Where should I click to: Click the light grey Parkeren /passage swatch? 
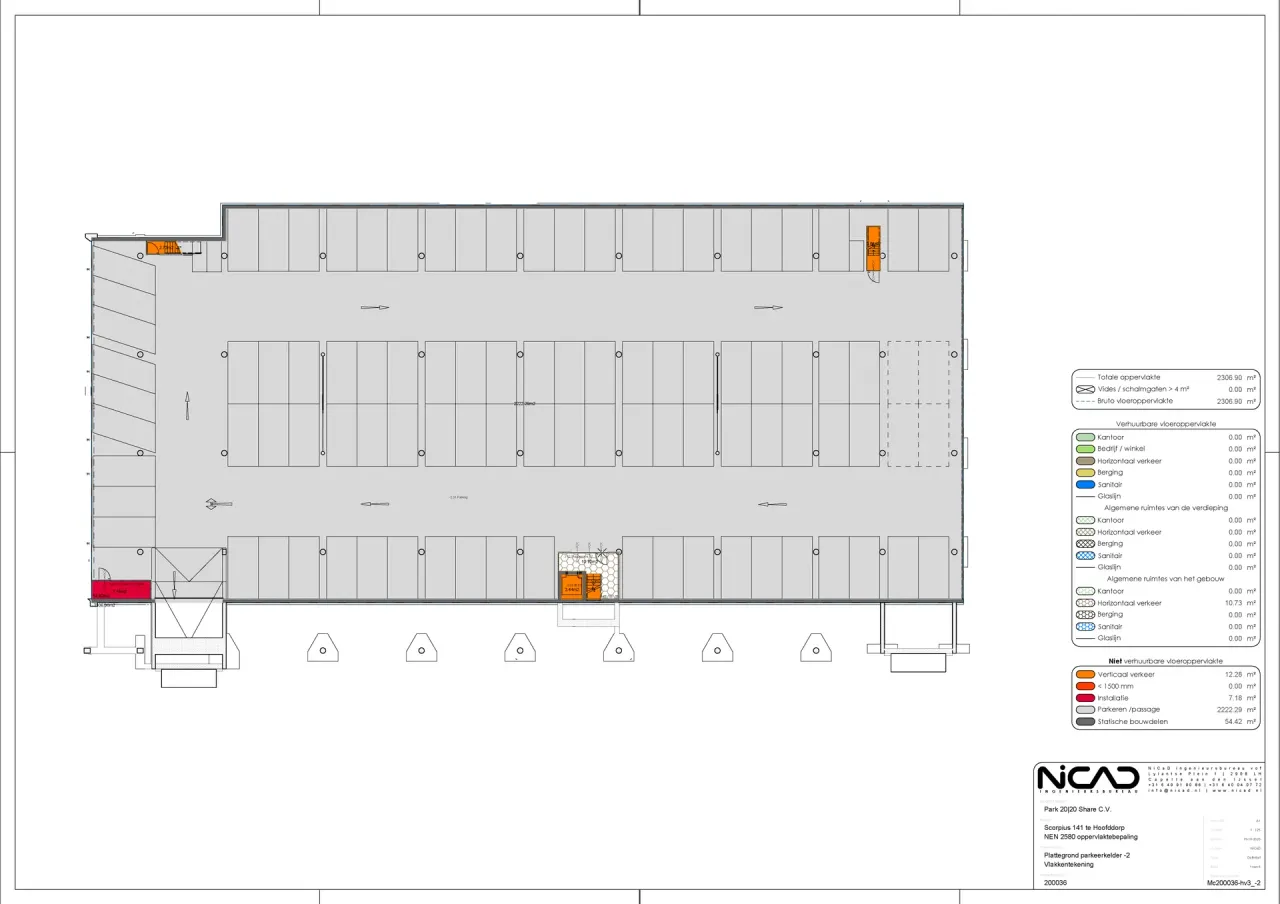(1085, 709)
